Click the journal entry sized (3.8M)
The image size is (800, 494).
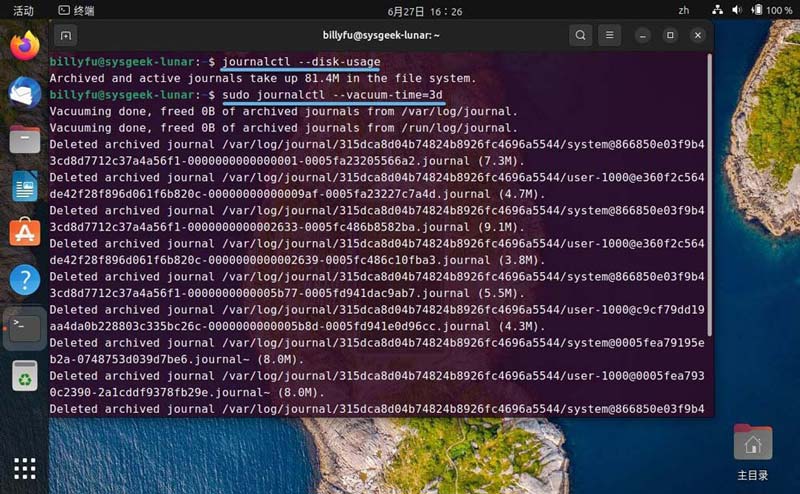tap(377, 252)
